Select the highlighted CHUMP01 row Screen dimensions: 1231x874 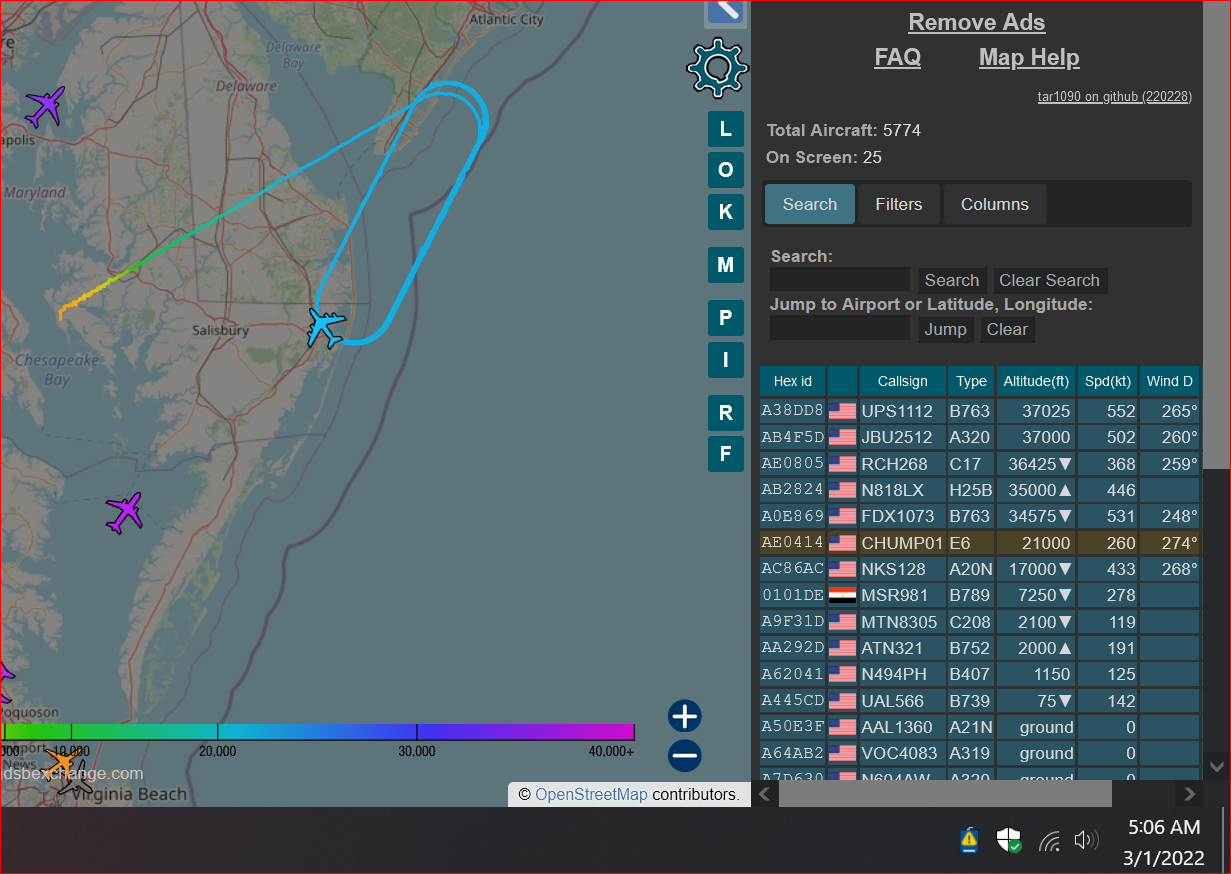pos(980,543)
